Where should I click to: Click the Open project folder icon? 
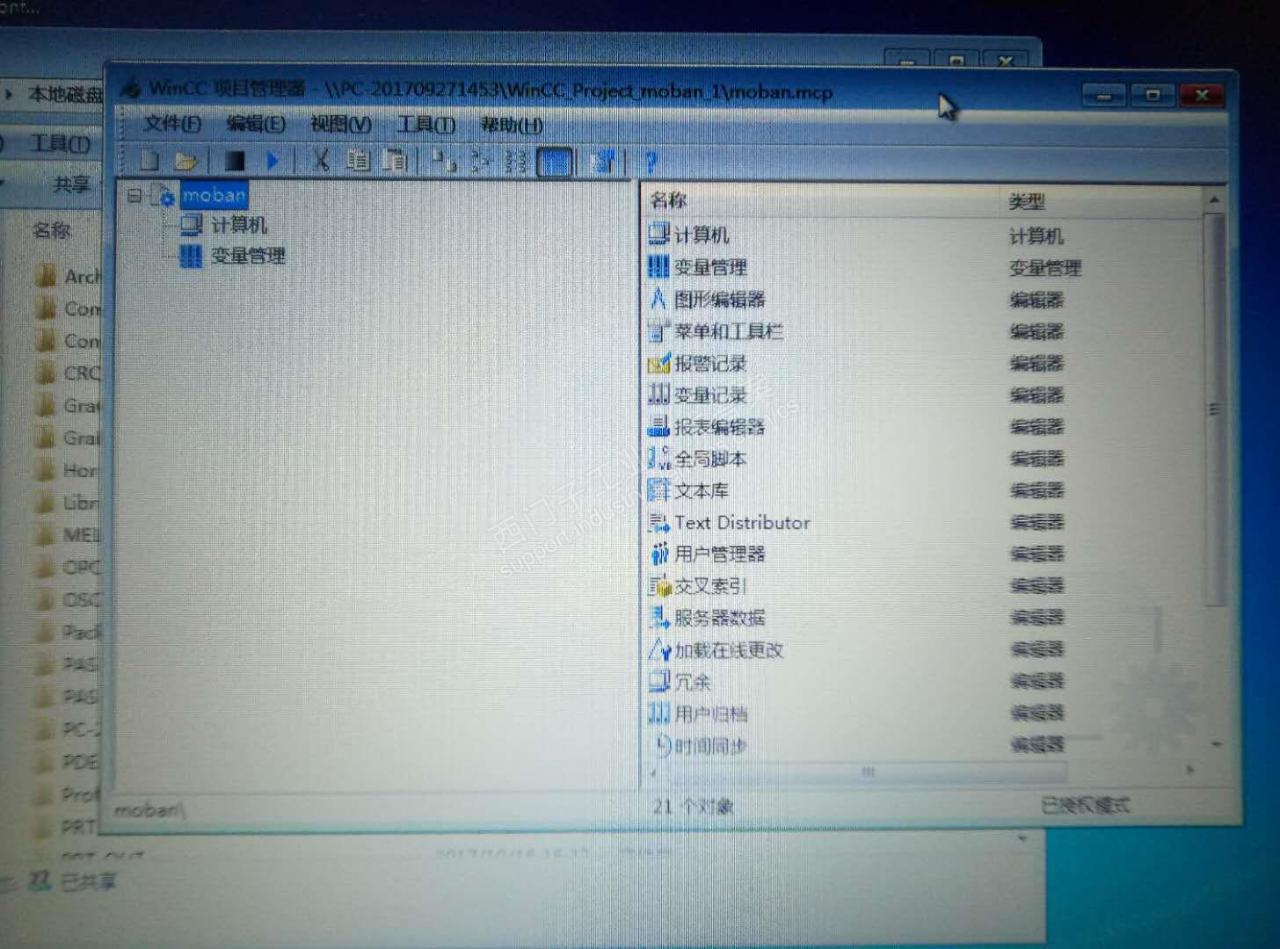185,160
